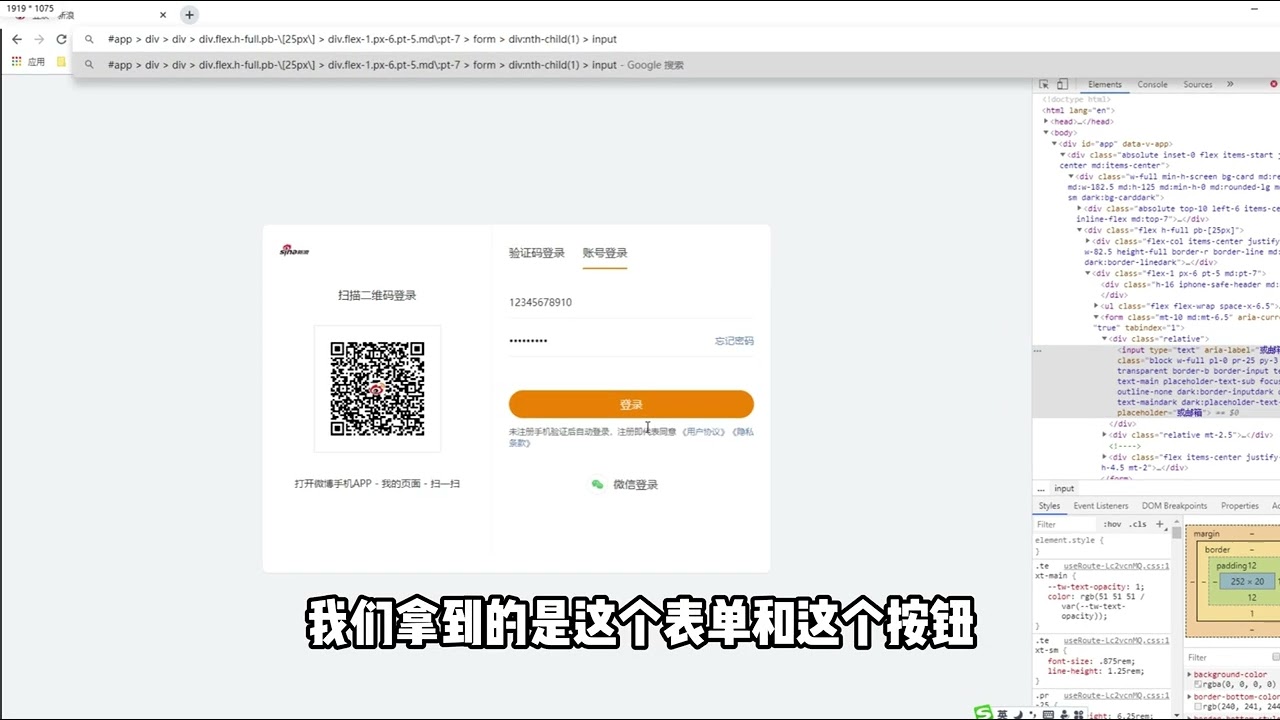Click the account input showing 12345678910

coord(631,302)
